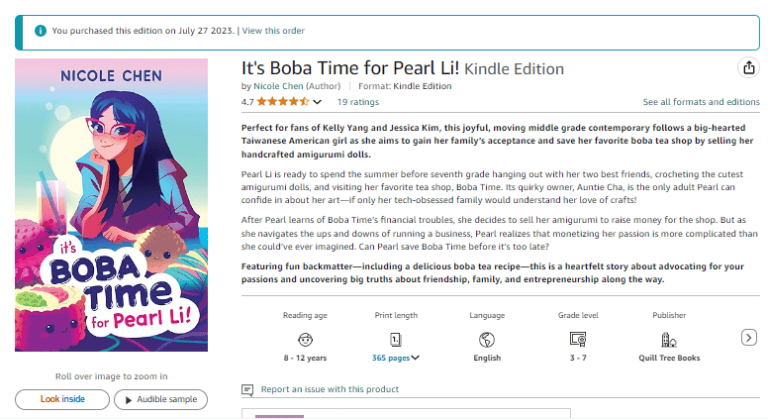Click the 4.7 star rating stars
Screen dimensions: 768x419
coord(282,102)
